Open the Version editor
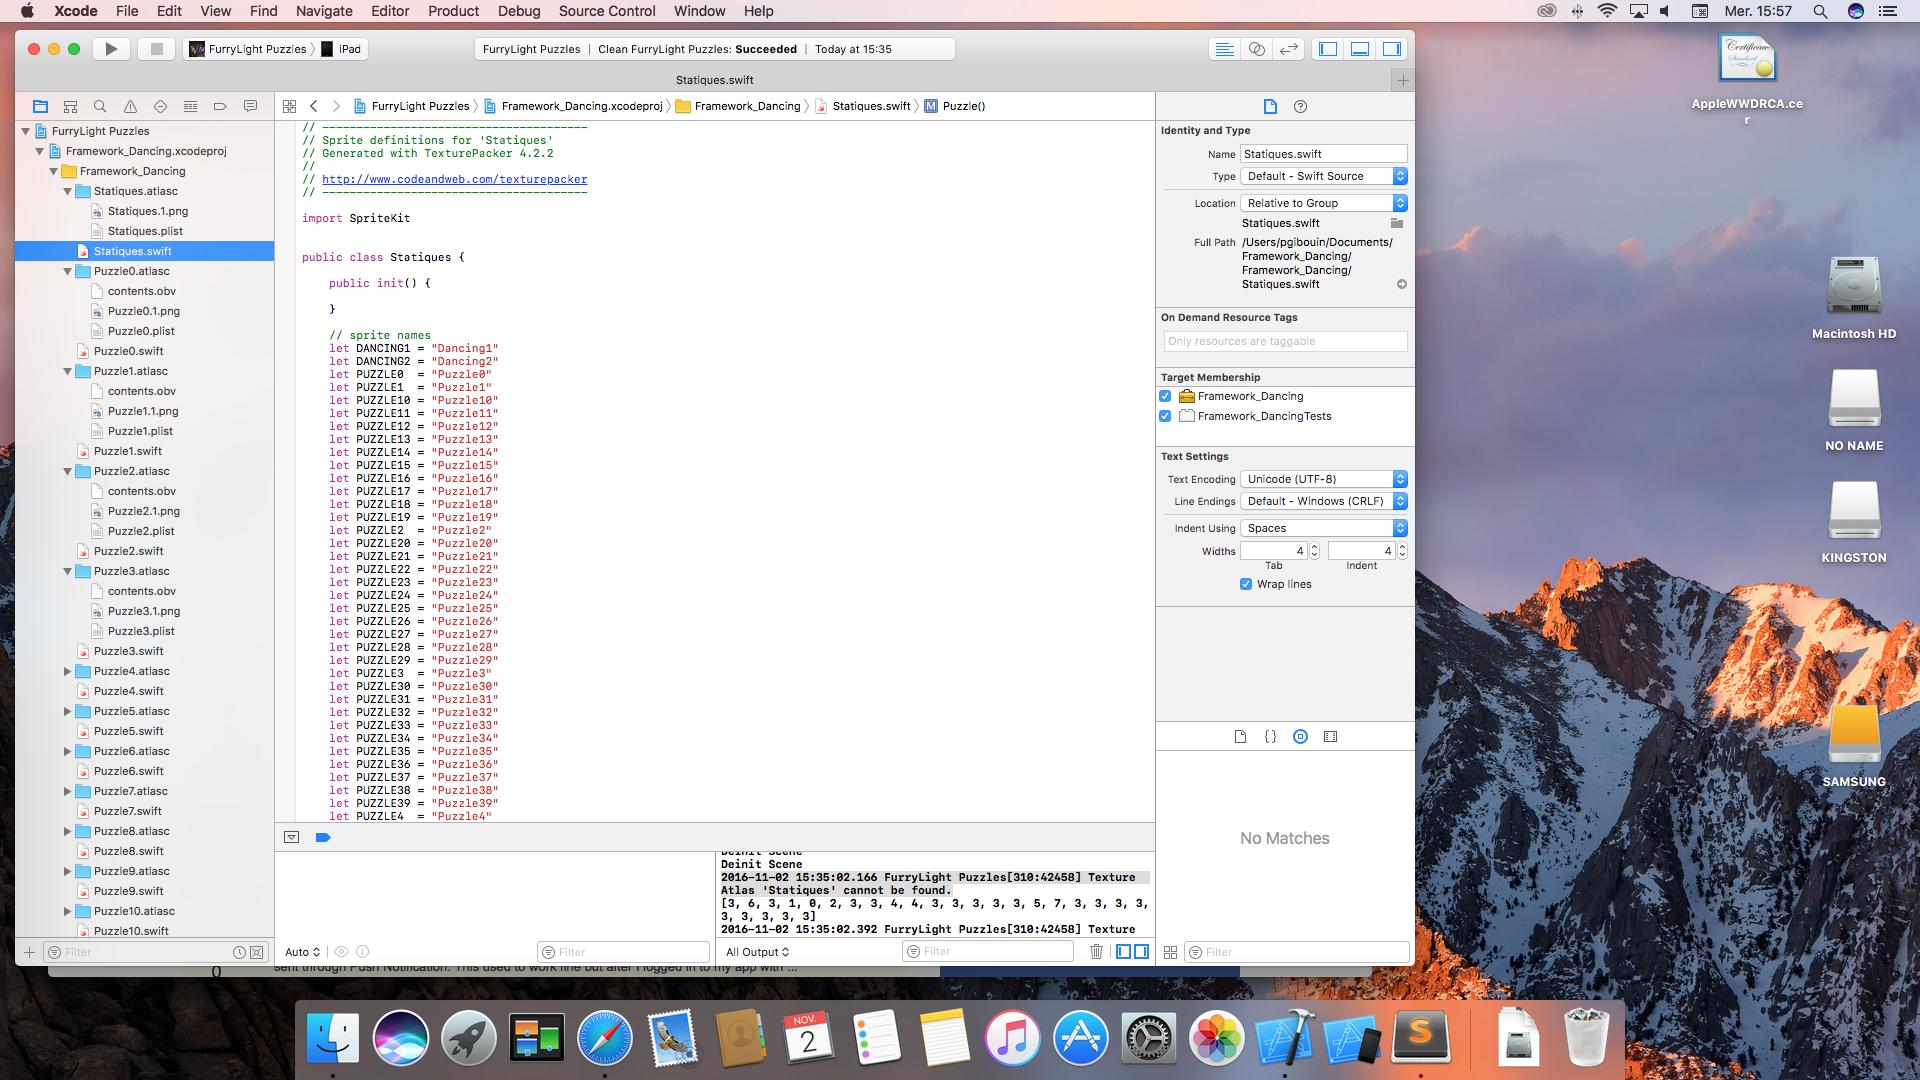The image size is (1920, 1080). [x=1289, y=49]
